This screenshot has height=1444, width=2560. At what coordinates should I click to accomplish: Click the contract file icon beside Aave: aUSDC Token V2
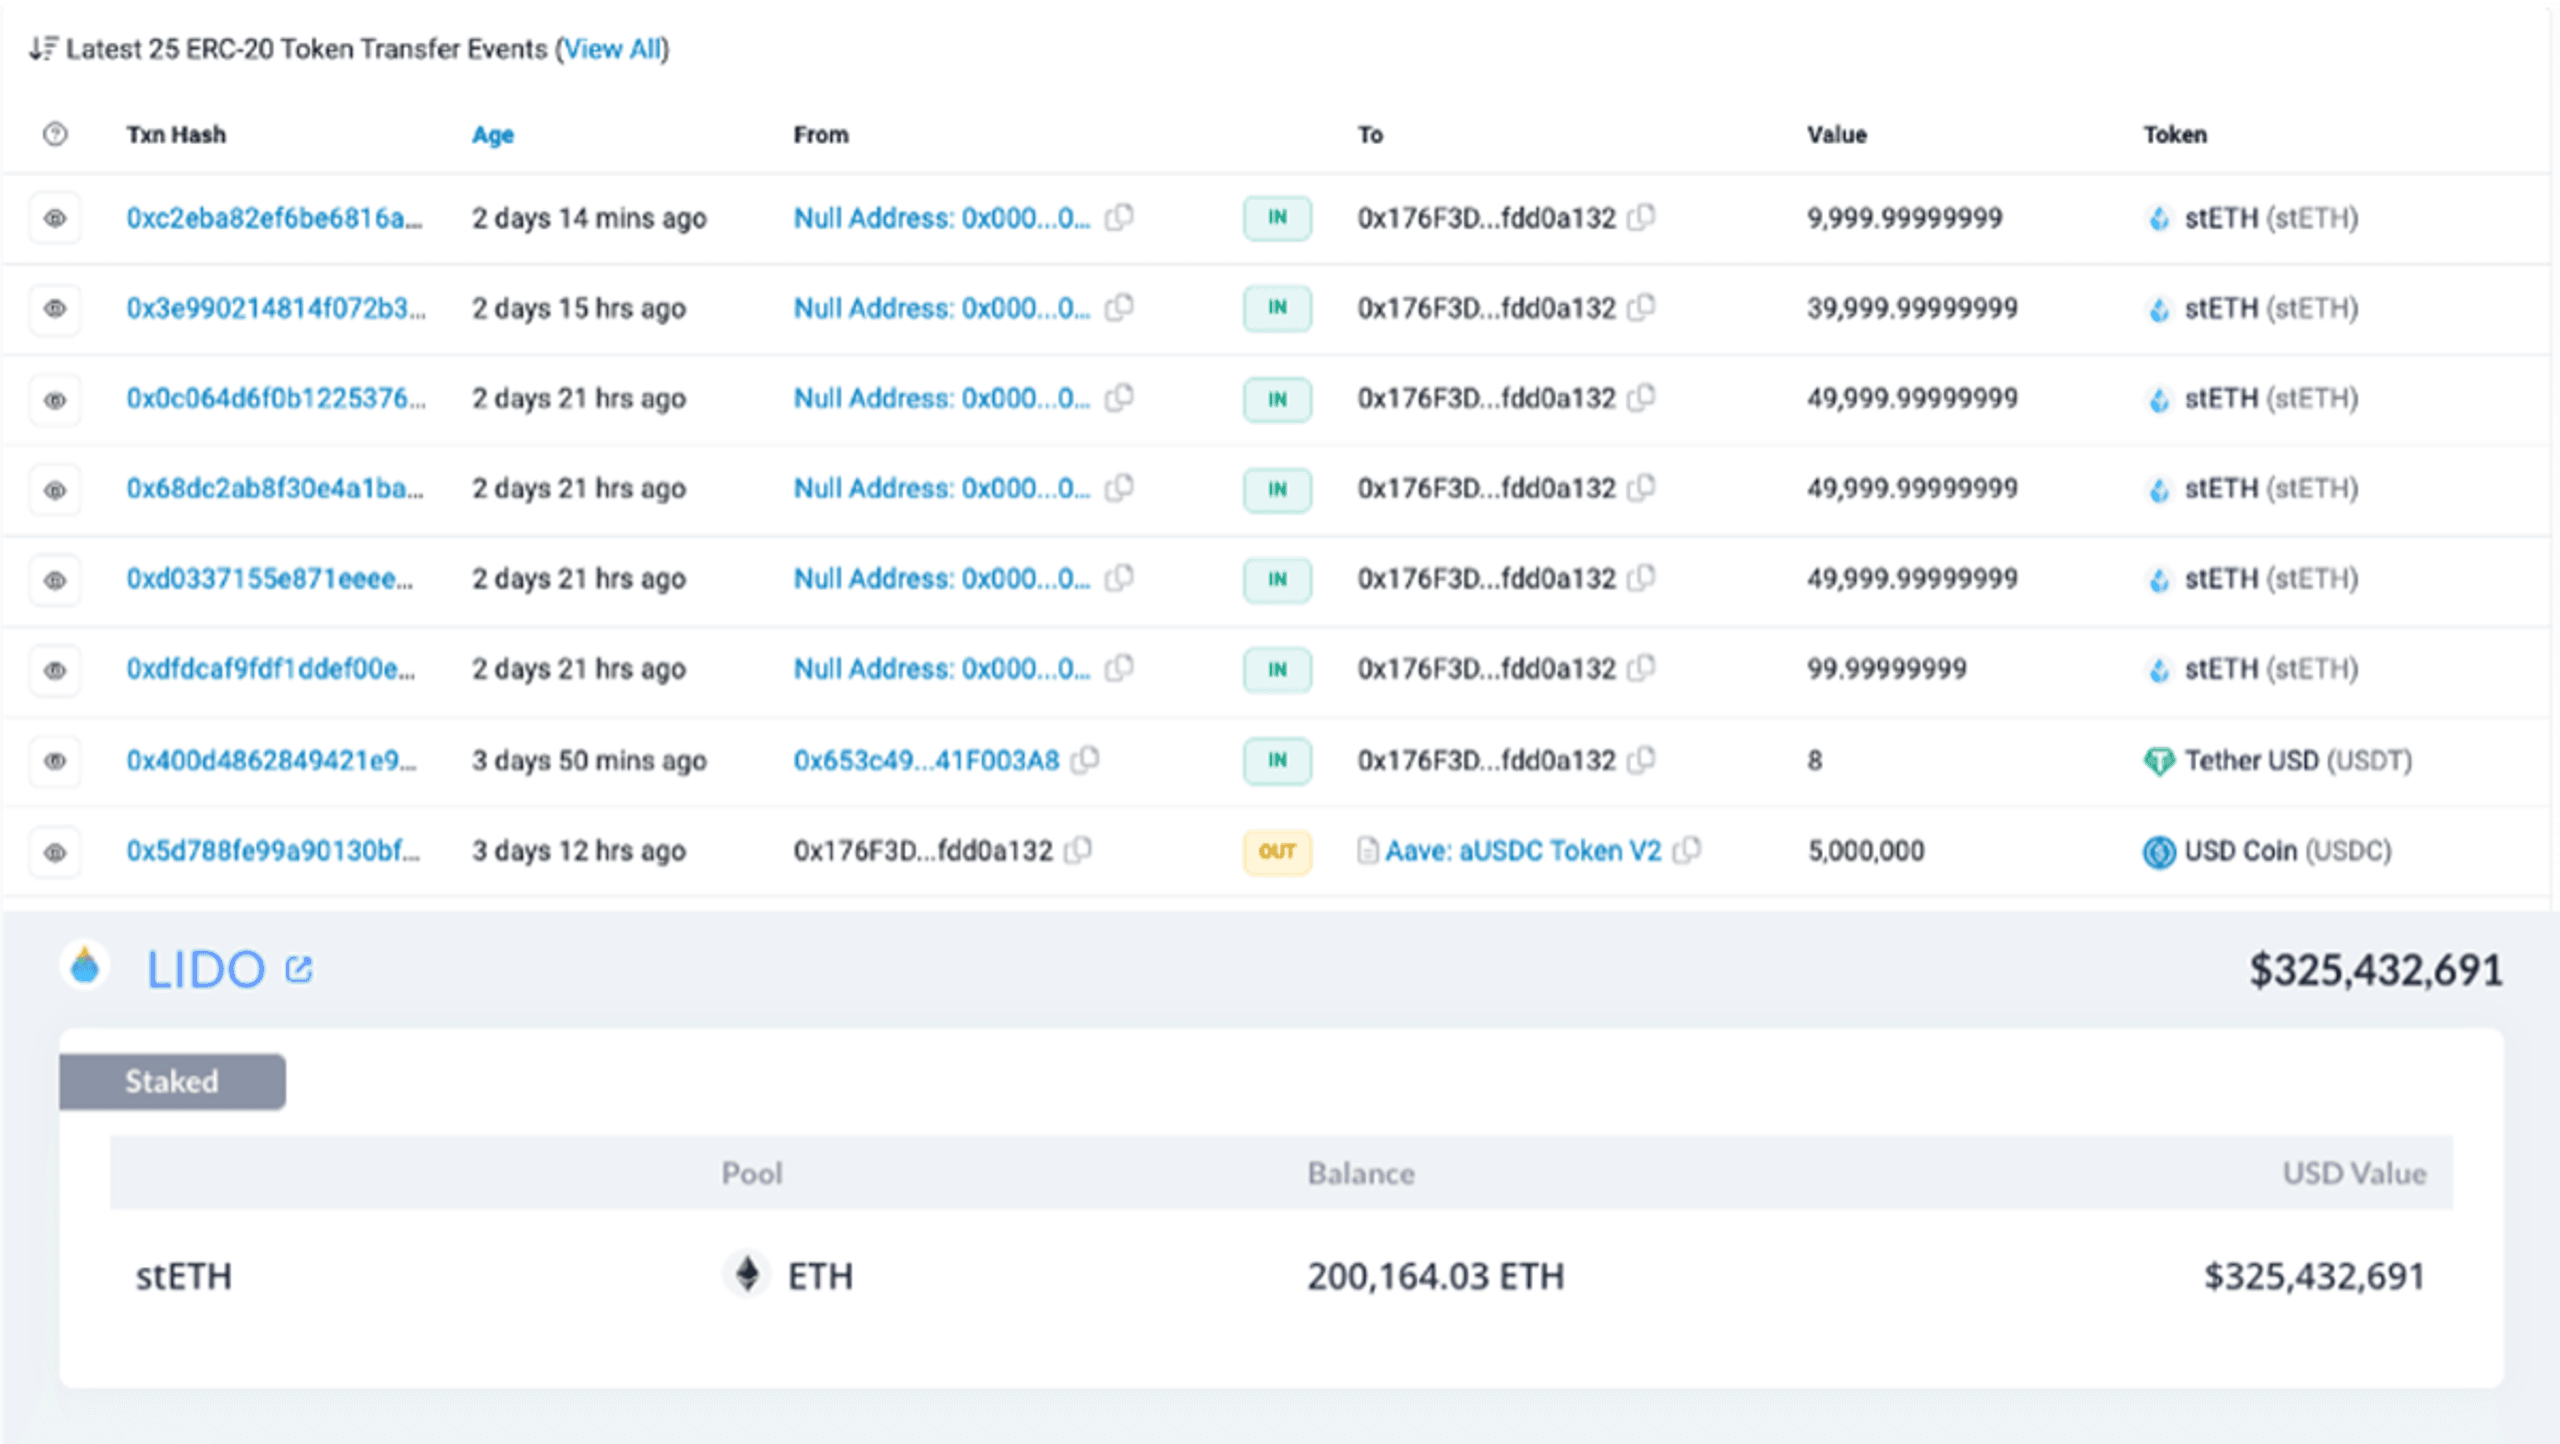(x=1367, y=851)
